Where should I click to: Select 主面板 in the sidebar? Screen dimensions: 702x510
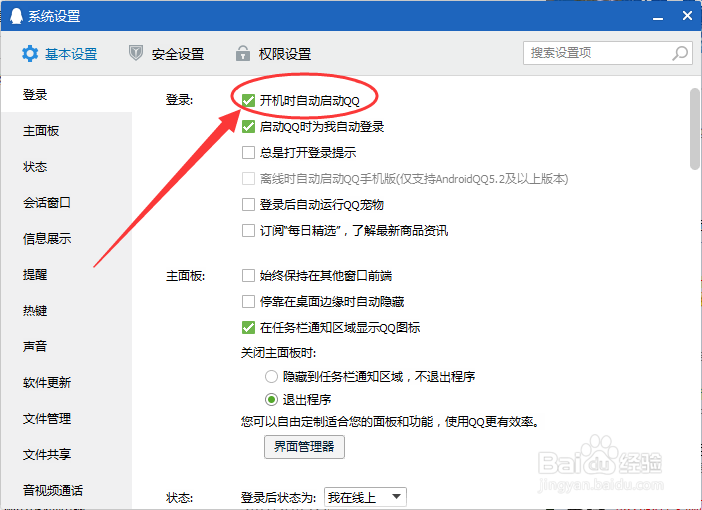click(x=66, y=131)
